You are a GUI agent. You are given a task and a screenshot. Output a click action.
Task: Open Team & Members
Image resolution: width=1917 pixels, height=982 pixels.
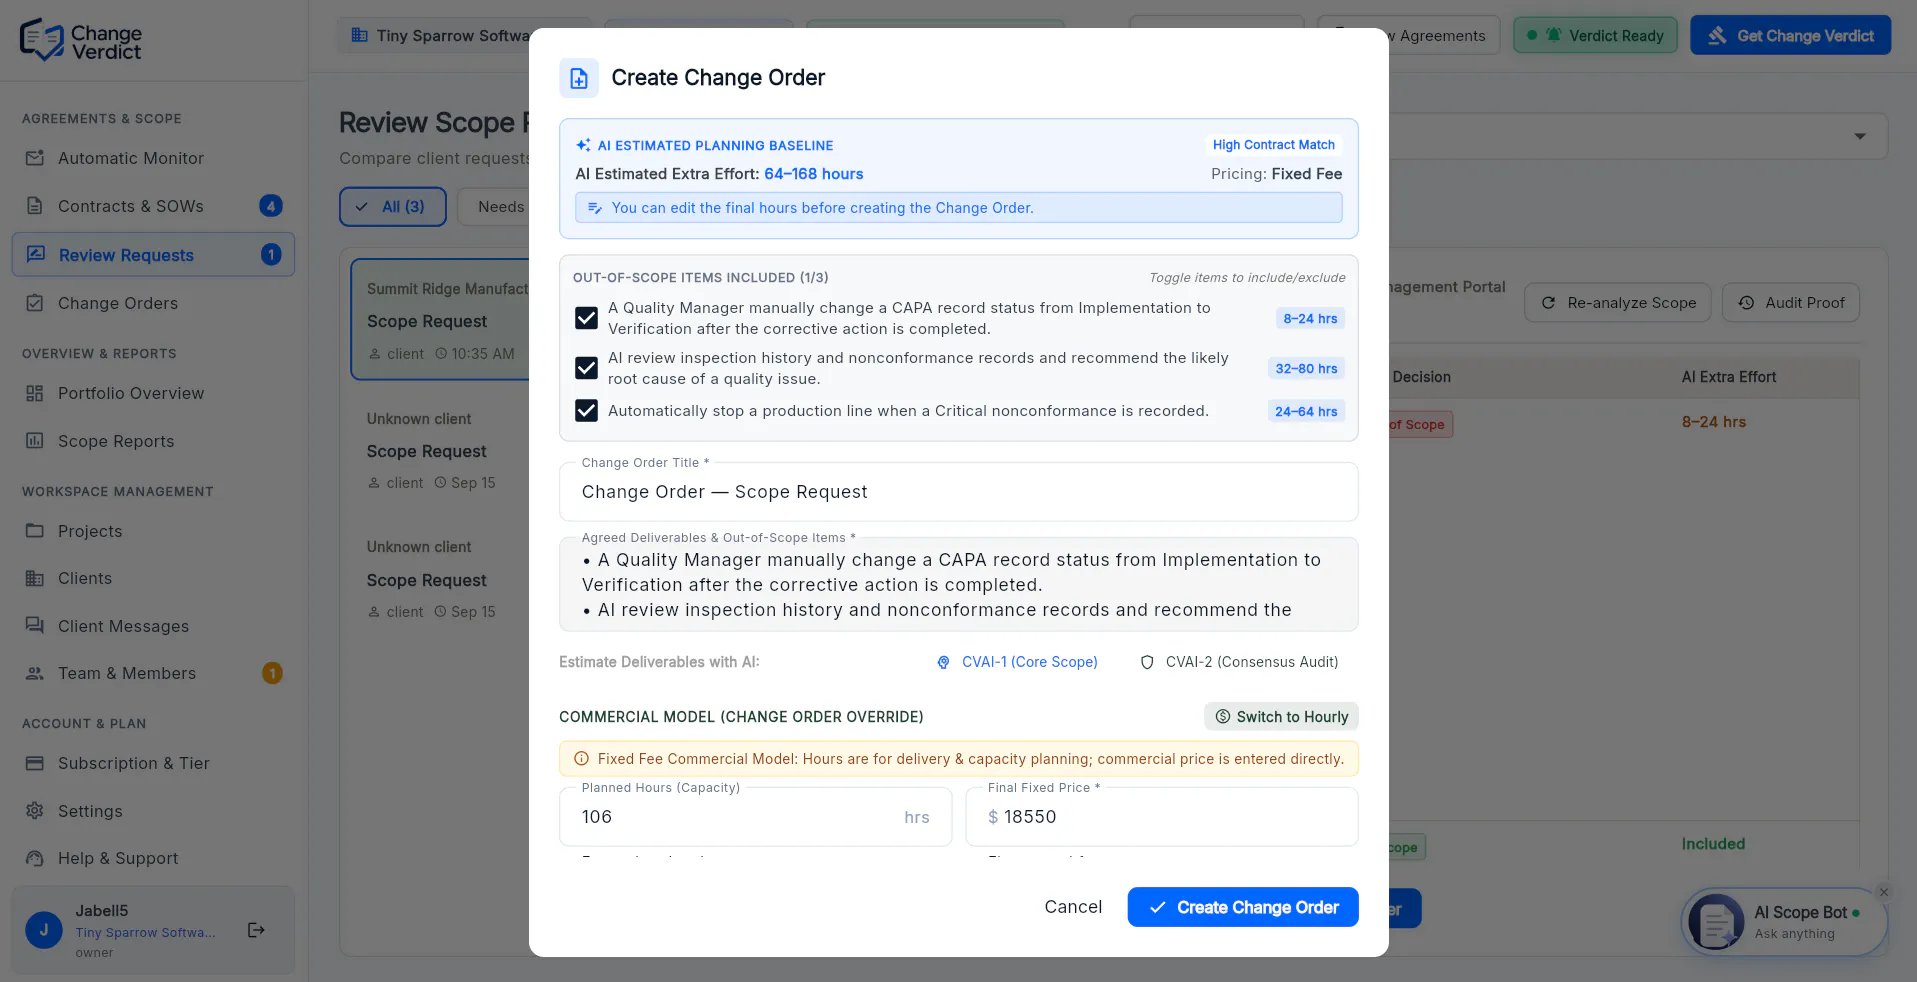click(x=153, y=673)
